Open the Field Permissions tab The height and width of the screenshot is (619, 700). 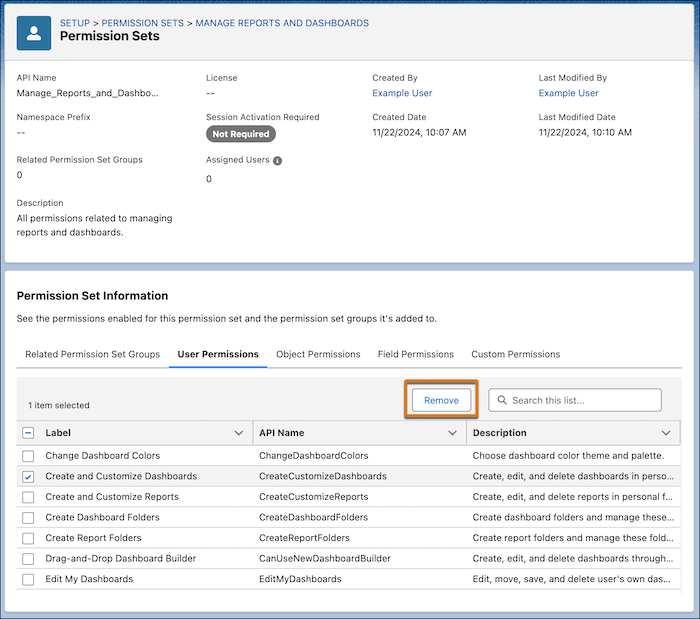(x=416, y=354)
